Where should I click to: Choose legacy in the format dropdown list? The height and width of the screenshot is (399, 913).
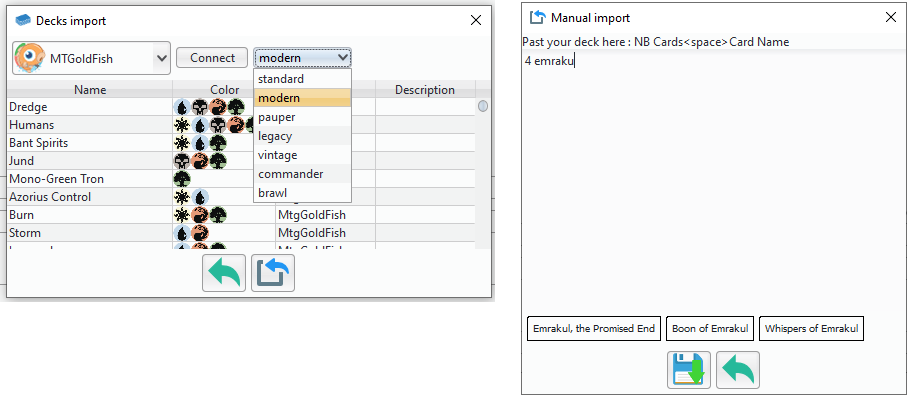tap(302, 136)
